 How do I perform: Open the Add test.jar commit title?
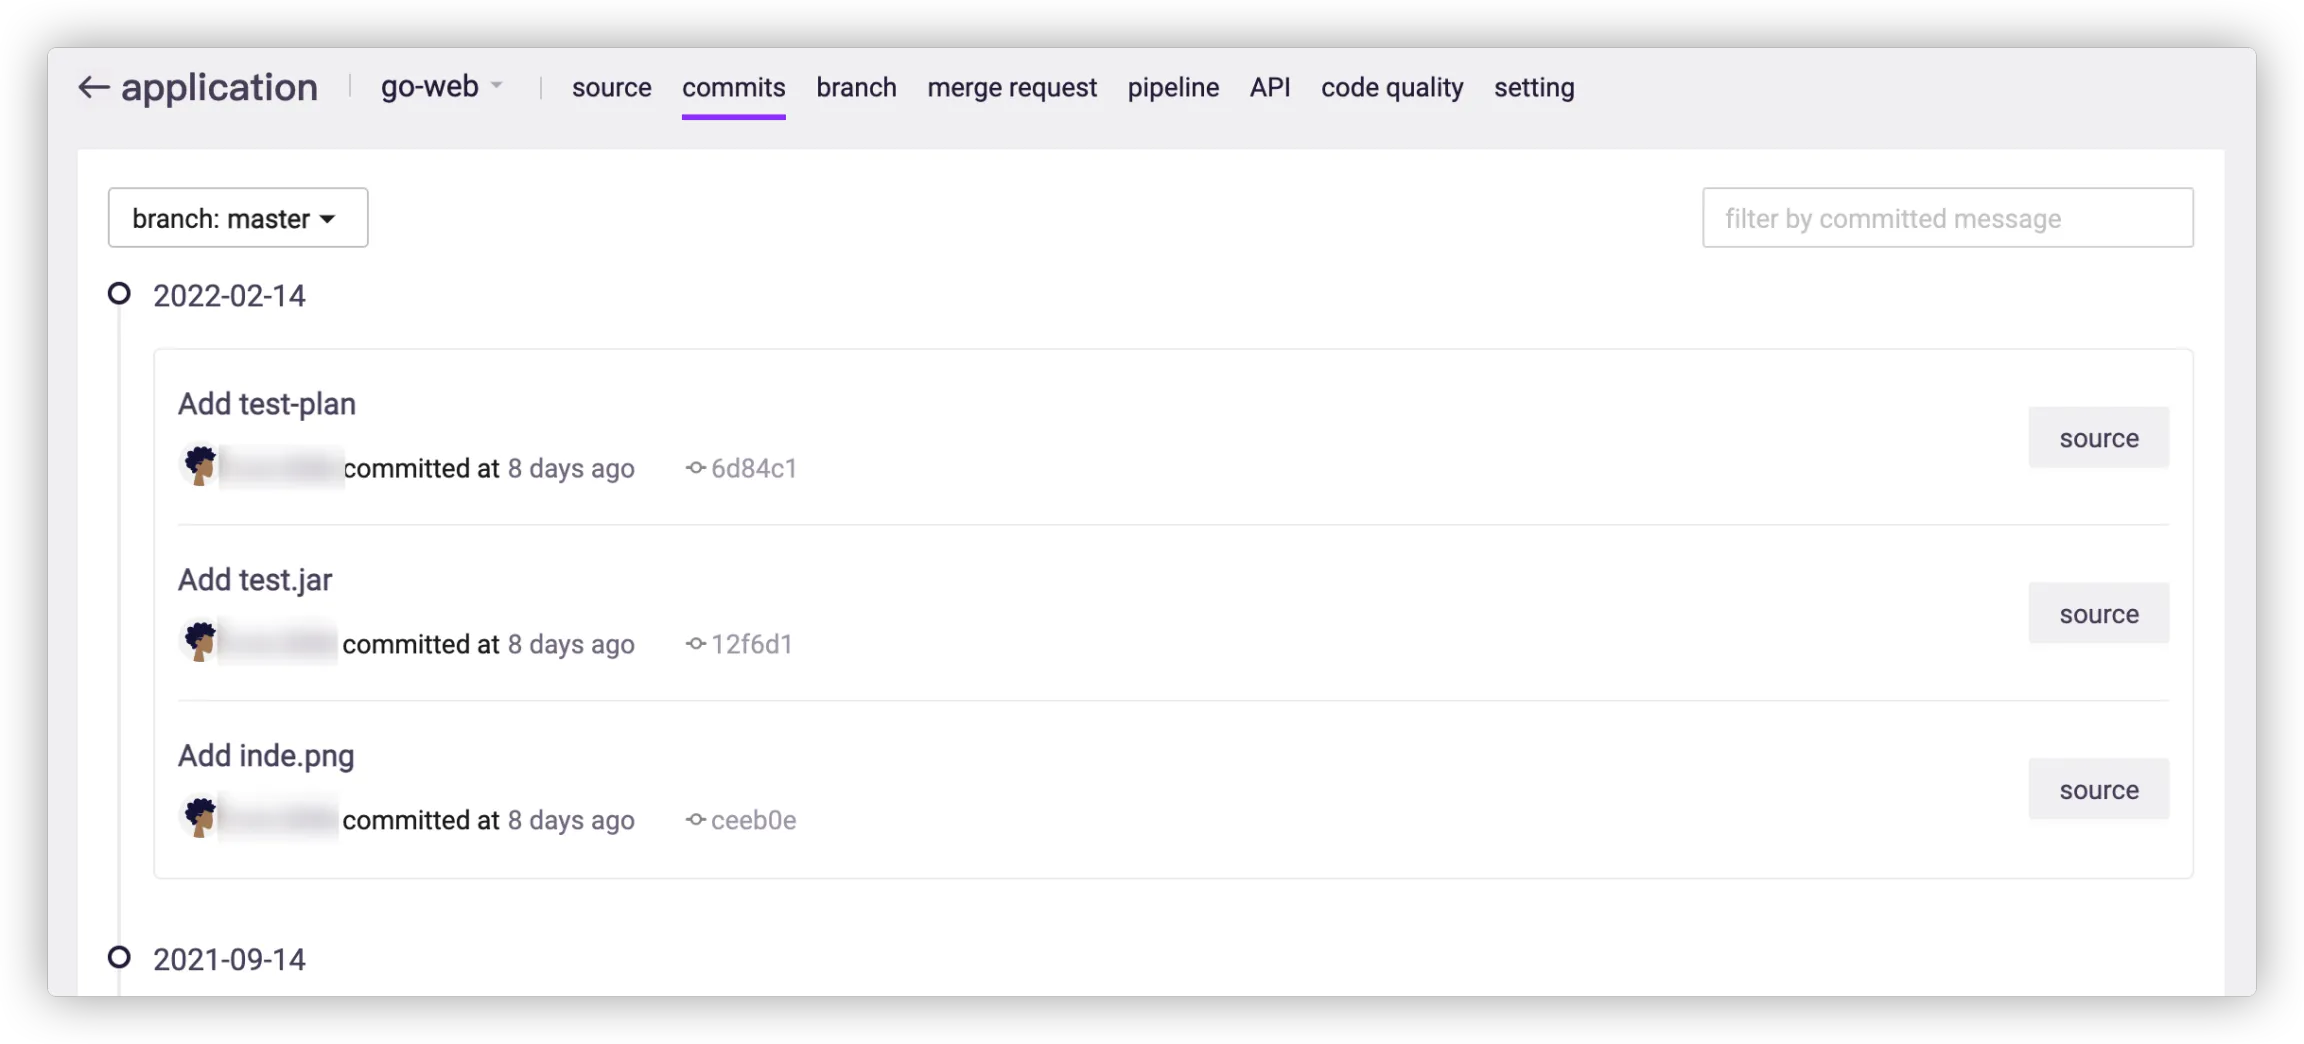pos(255,580)
